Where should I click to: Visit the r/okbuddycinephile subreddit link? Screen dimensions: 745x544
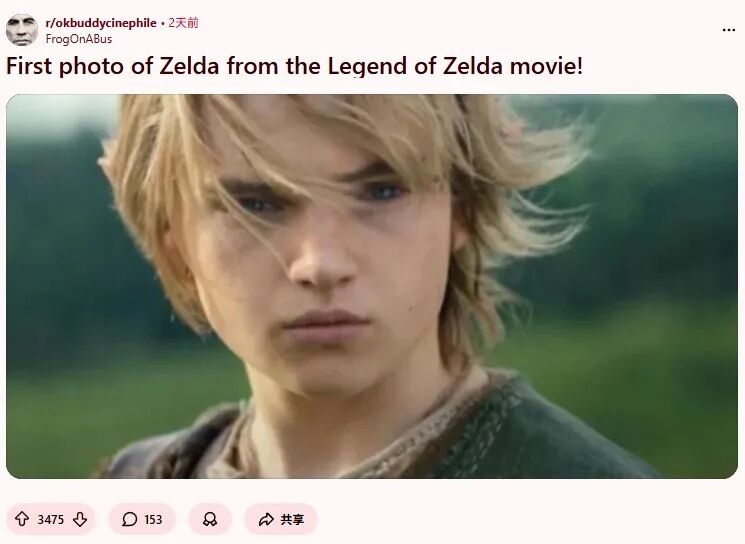click(x=101, y=23)
